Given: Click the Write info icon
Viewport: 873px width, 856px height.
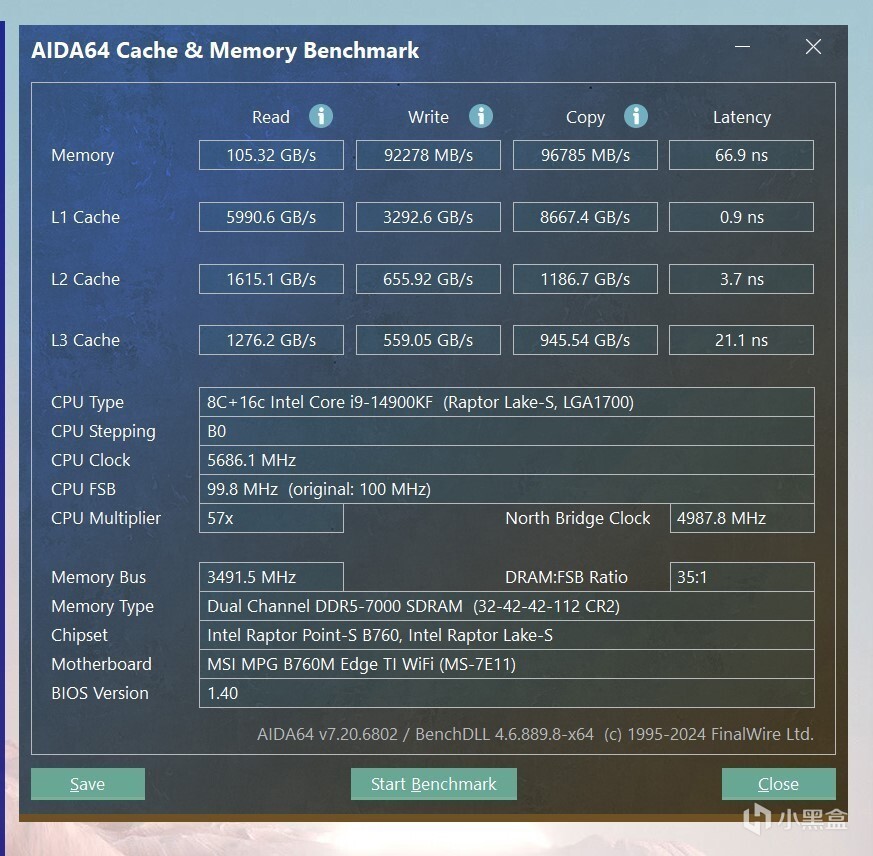Looking at the screenshot, I should [x=480, y=116].
